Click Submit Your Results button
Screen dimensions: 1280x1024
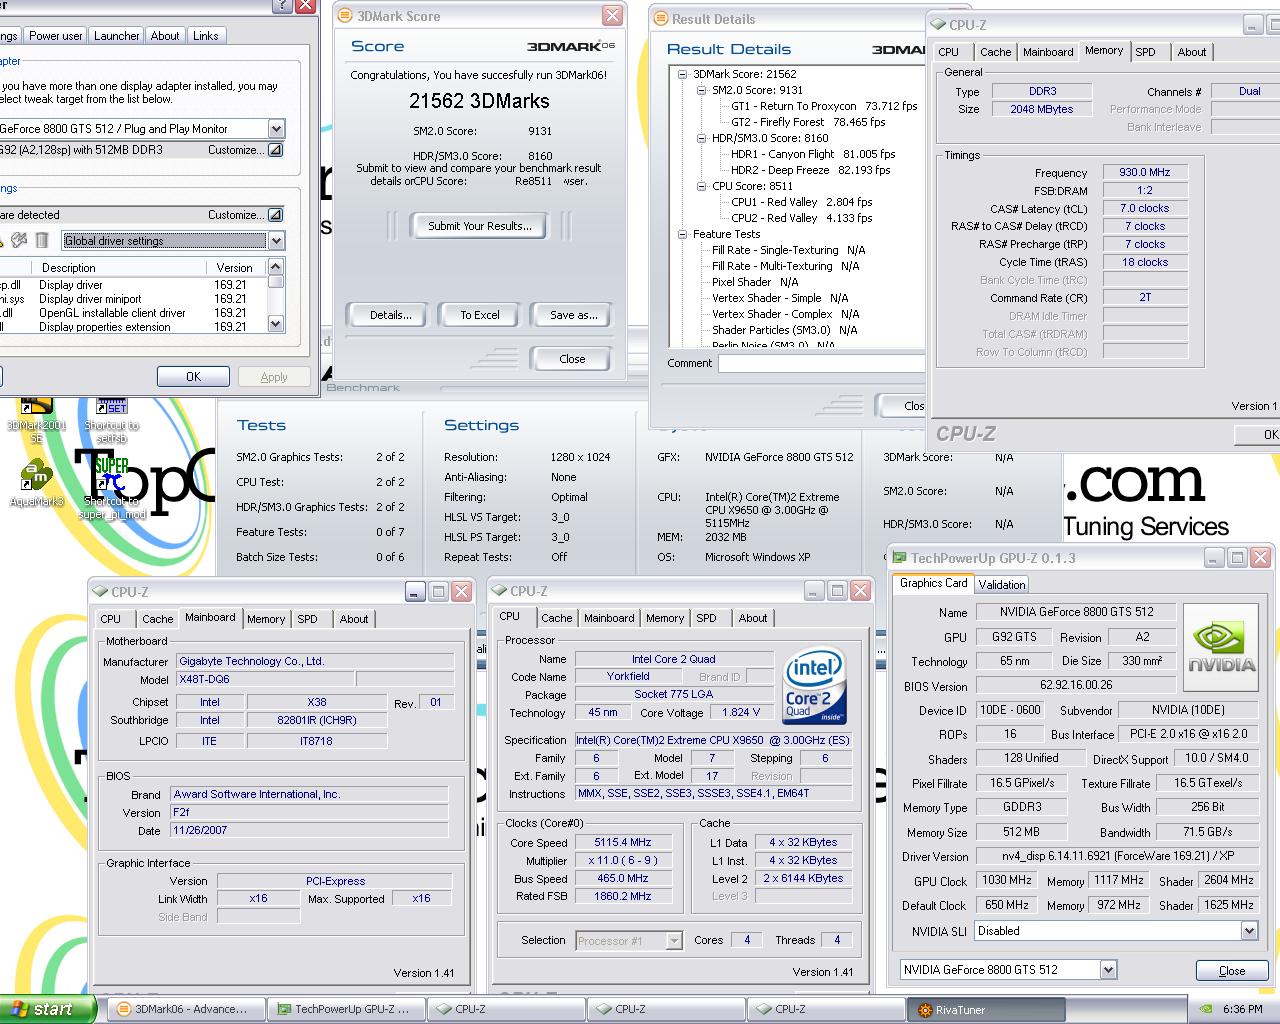480,226
